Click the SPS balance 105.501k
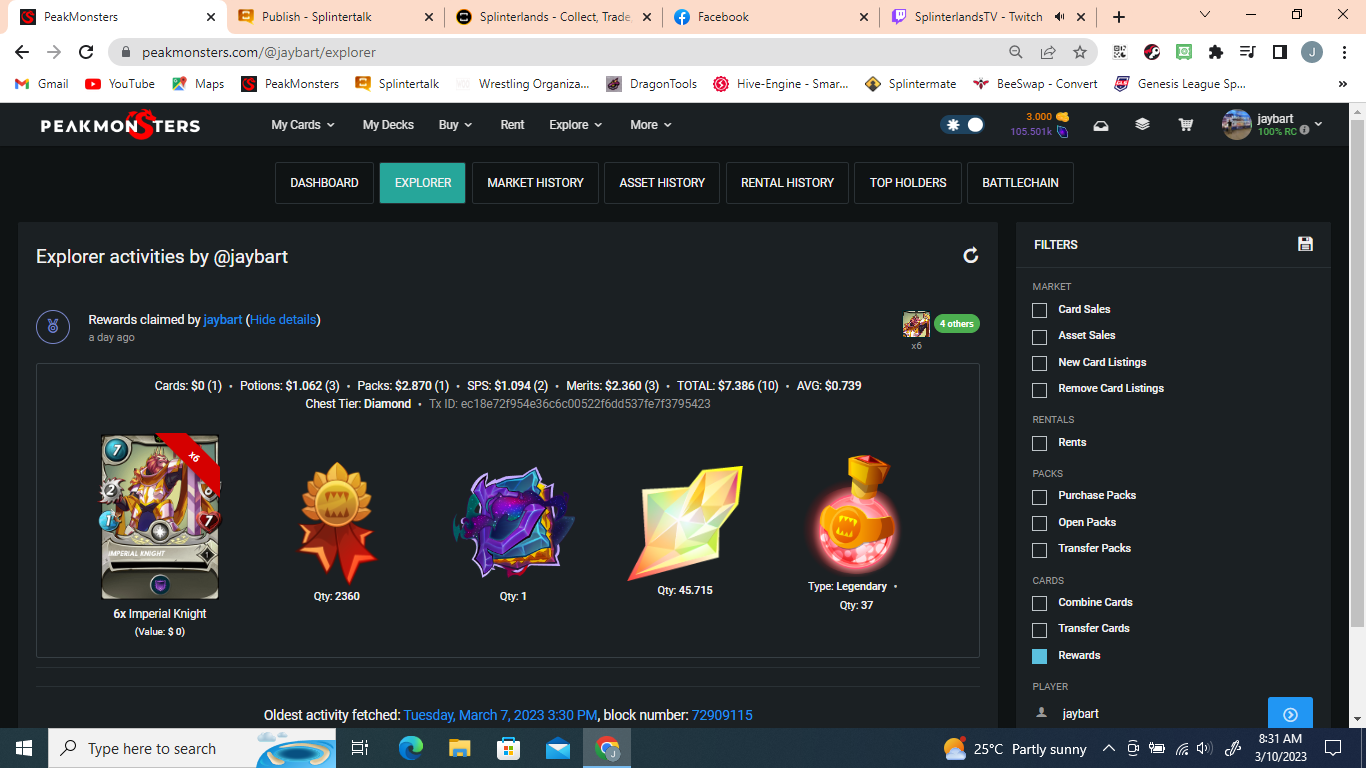 coord(1039,132)
